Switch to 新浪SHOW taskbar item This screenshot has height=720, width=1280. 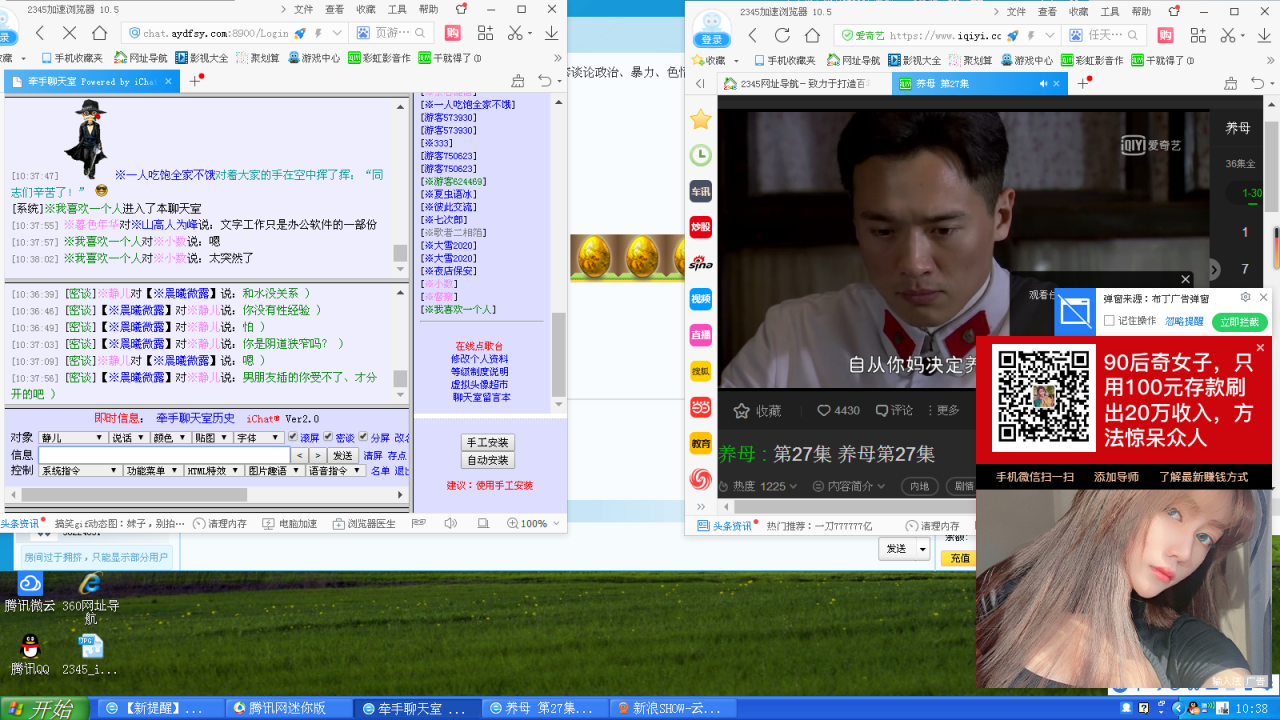tap(671, 708)
